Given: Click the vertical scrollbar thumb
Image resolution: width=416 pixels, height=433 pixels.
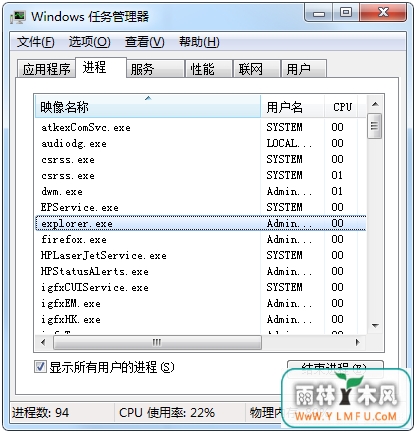Looking at the screenshot, I should pos(375,126).
